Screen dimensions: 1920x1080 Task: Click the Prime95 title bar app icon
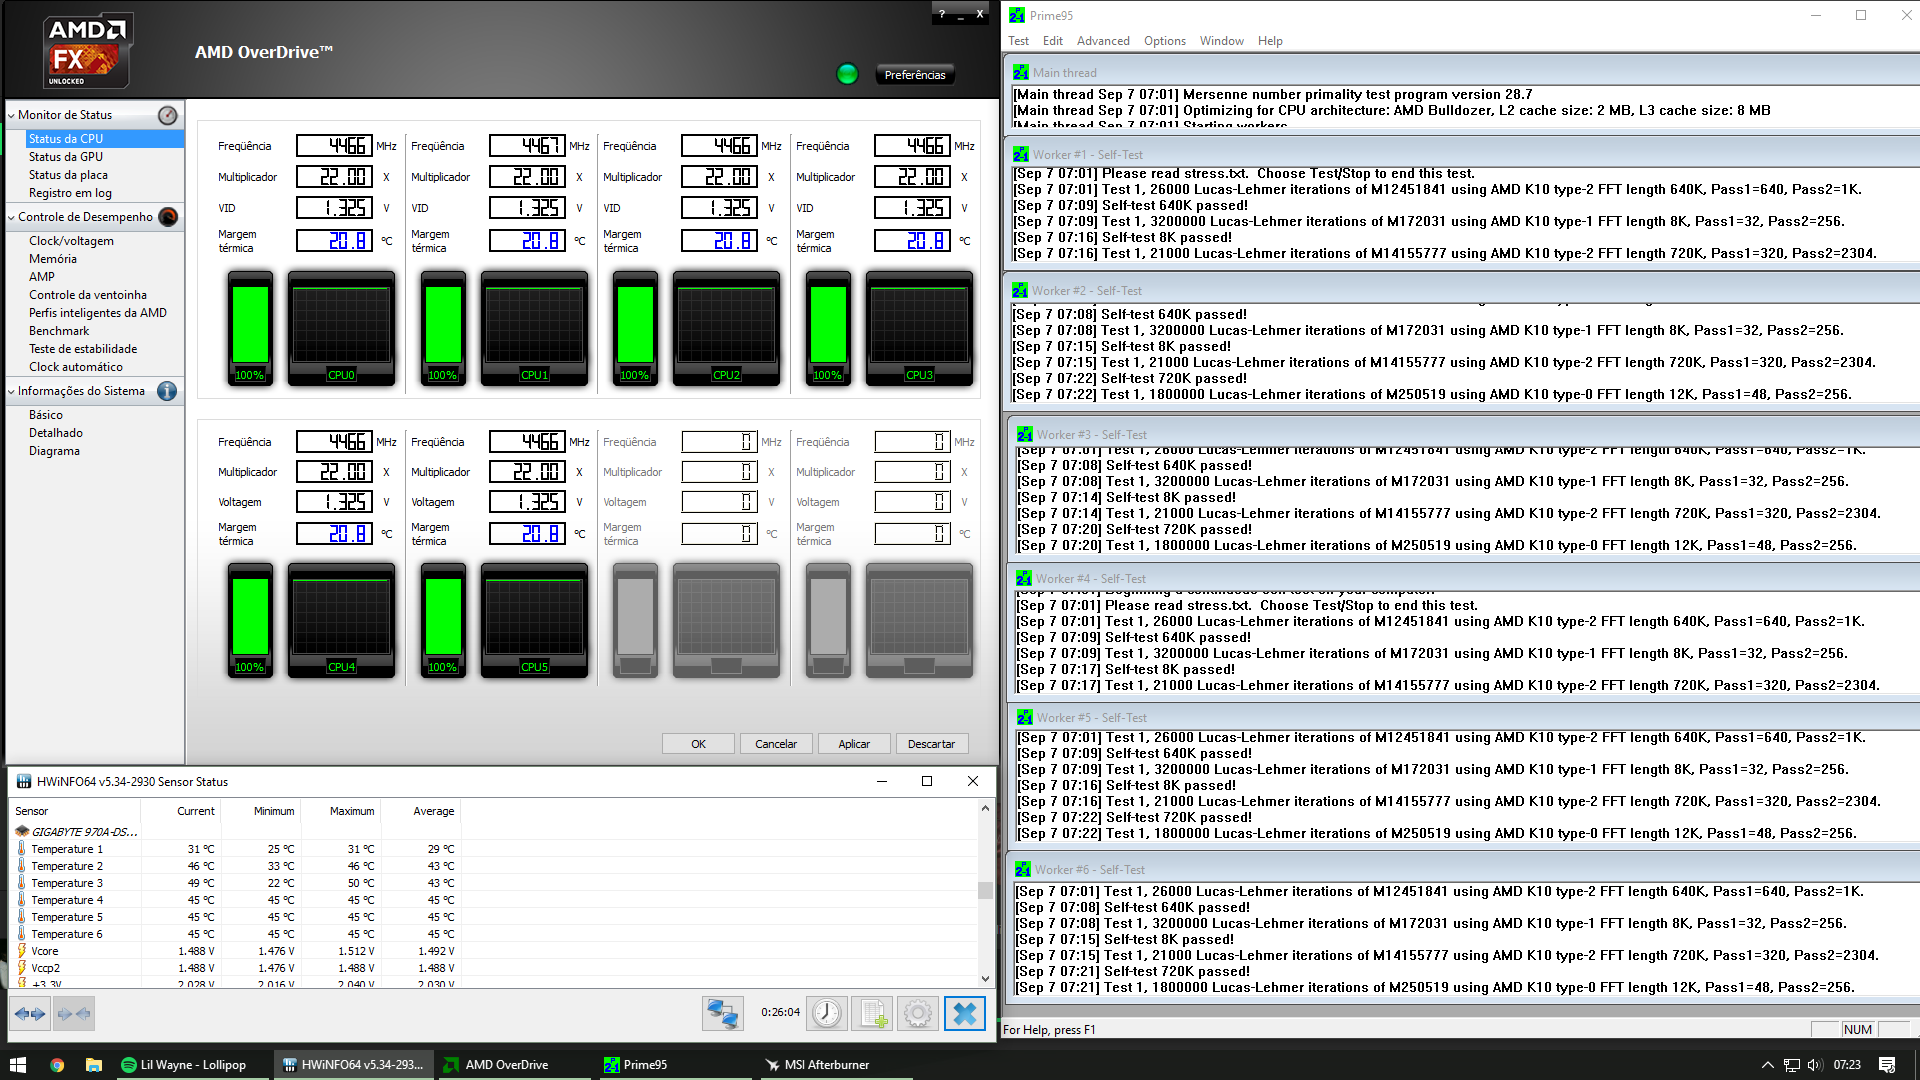[x=1017, y=15]
